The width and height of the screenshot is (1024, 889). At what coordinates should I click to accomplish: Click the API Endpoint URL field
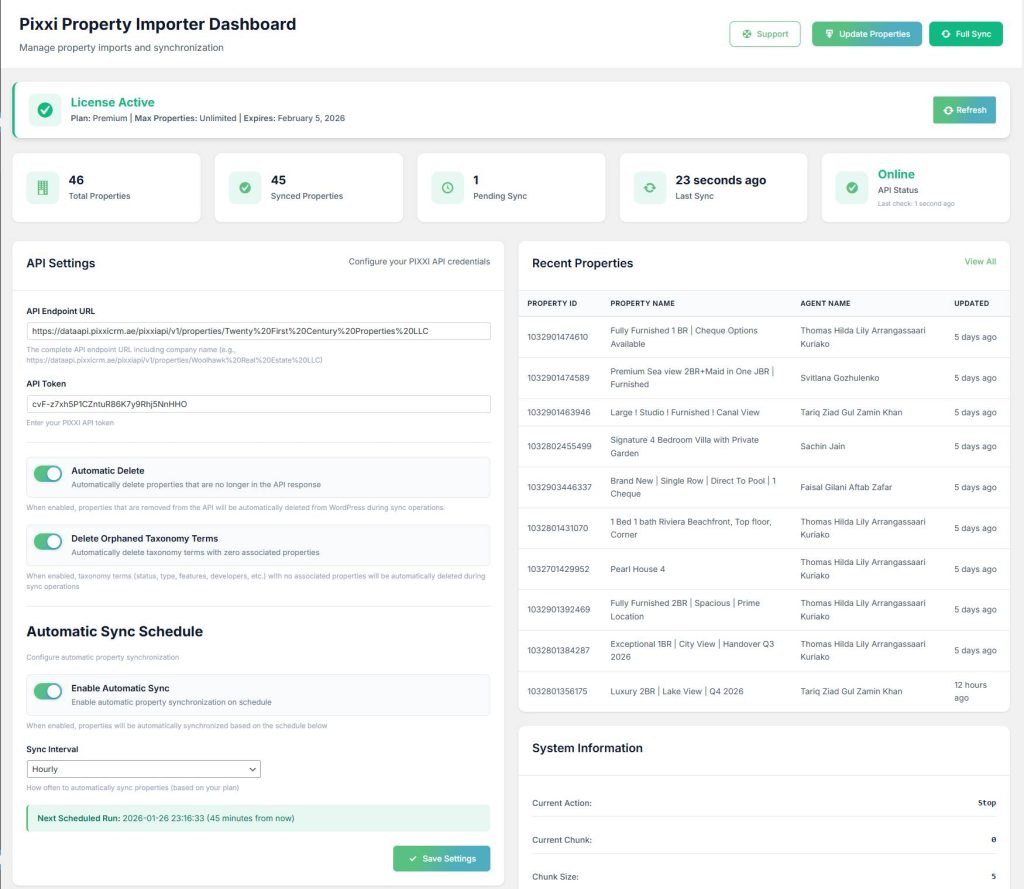(x=258, y=331)
